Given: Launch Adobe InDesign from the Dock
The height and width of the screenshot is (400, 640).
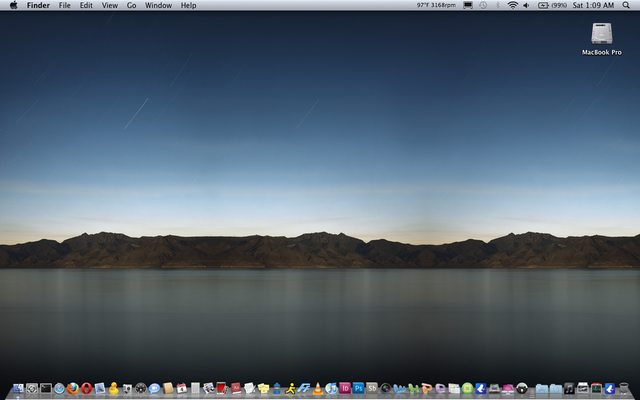Looking at the screenshot, I should click(x=345, y=388).
